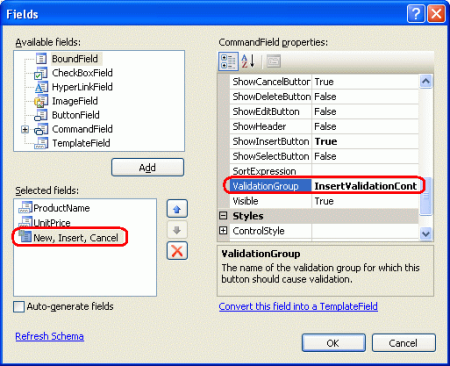Screen dimensions: 450x366
Task: Select the ImageField icon in available fields
Action: point(41,101)
